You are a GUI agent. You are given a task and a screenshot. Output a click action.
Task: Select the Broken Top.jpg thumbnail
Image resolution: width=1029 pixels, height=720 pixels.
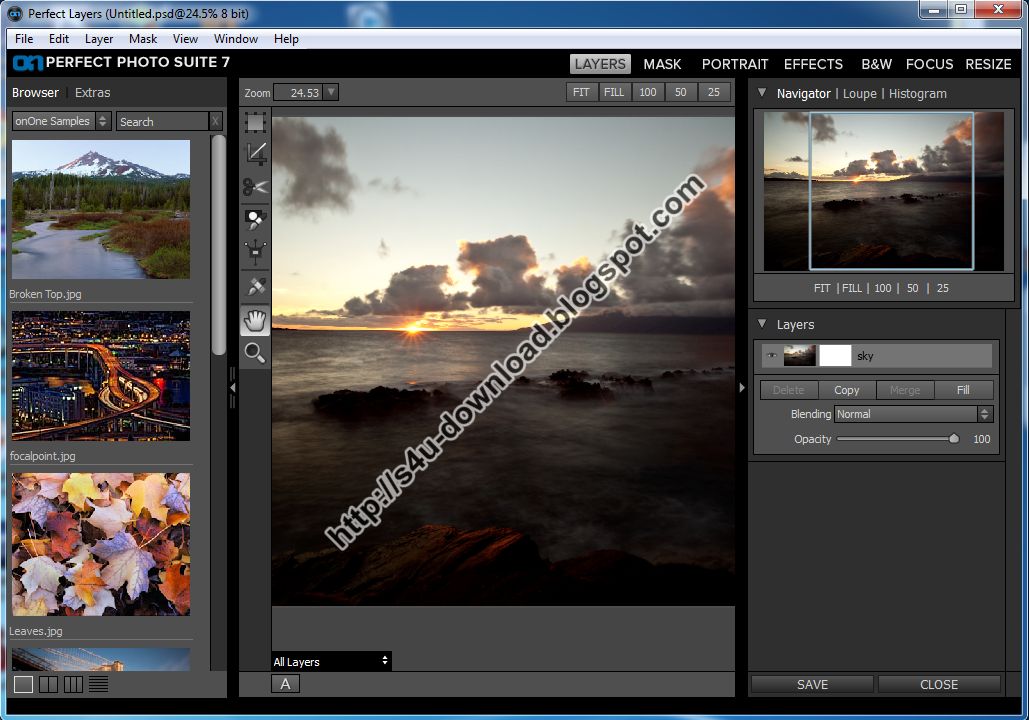101,209
